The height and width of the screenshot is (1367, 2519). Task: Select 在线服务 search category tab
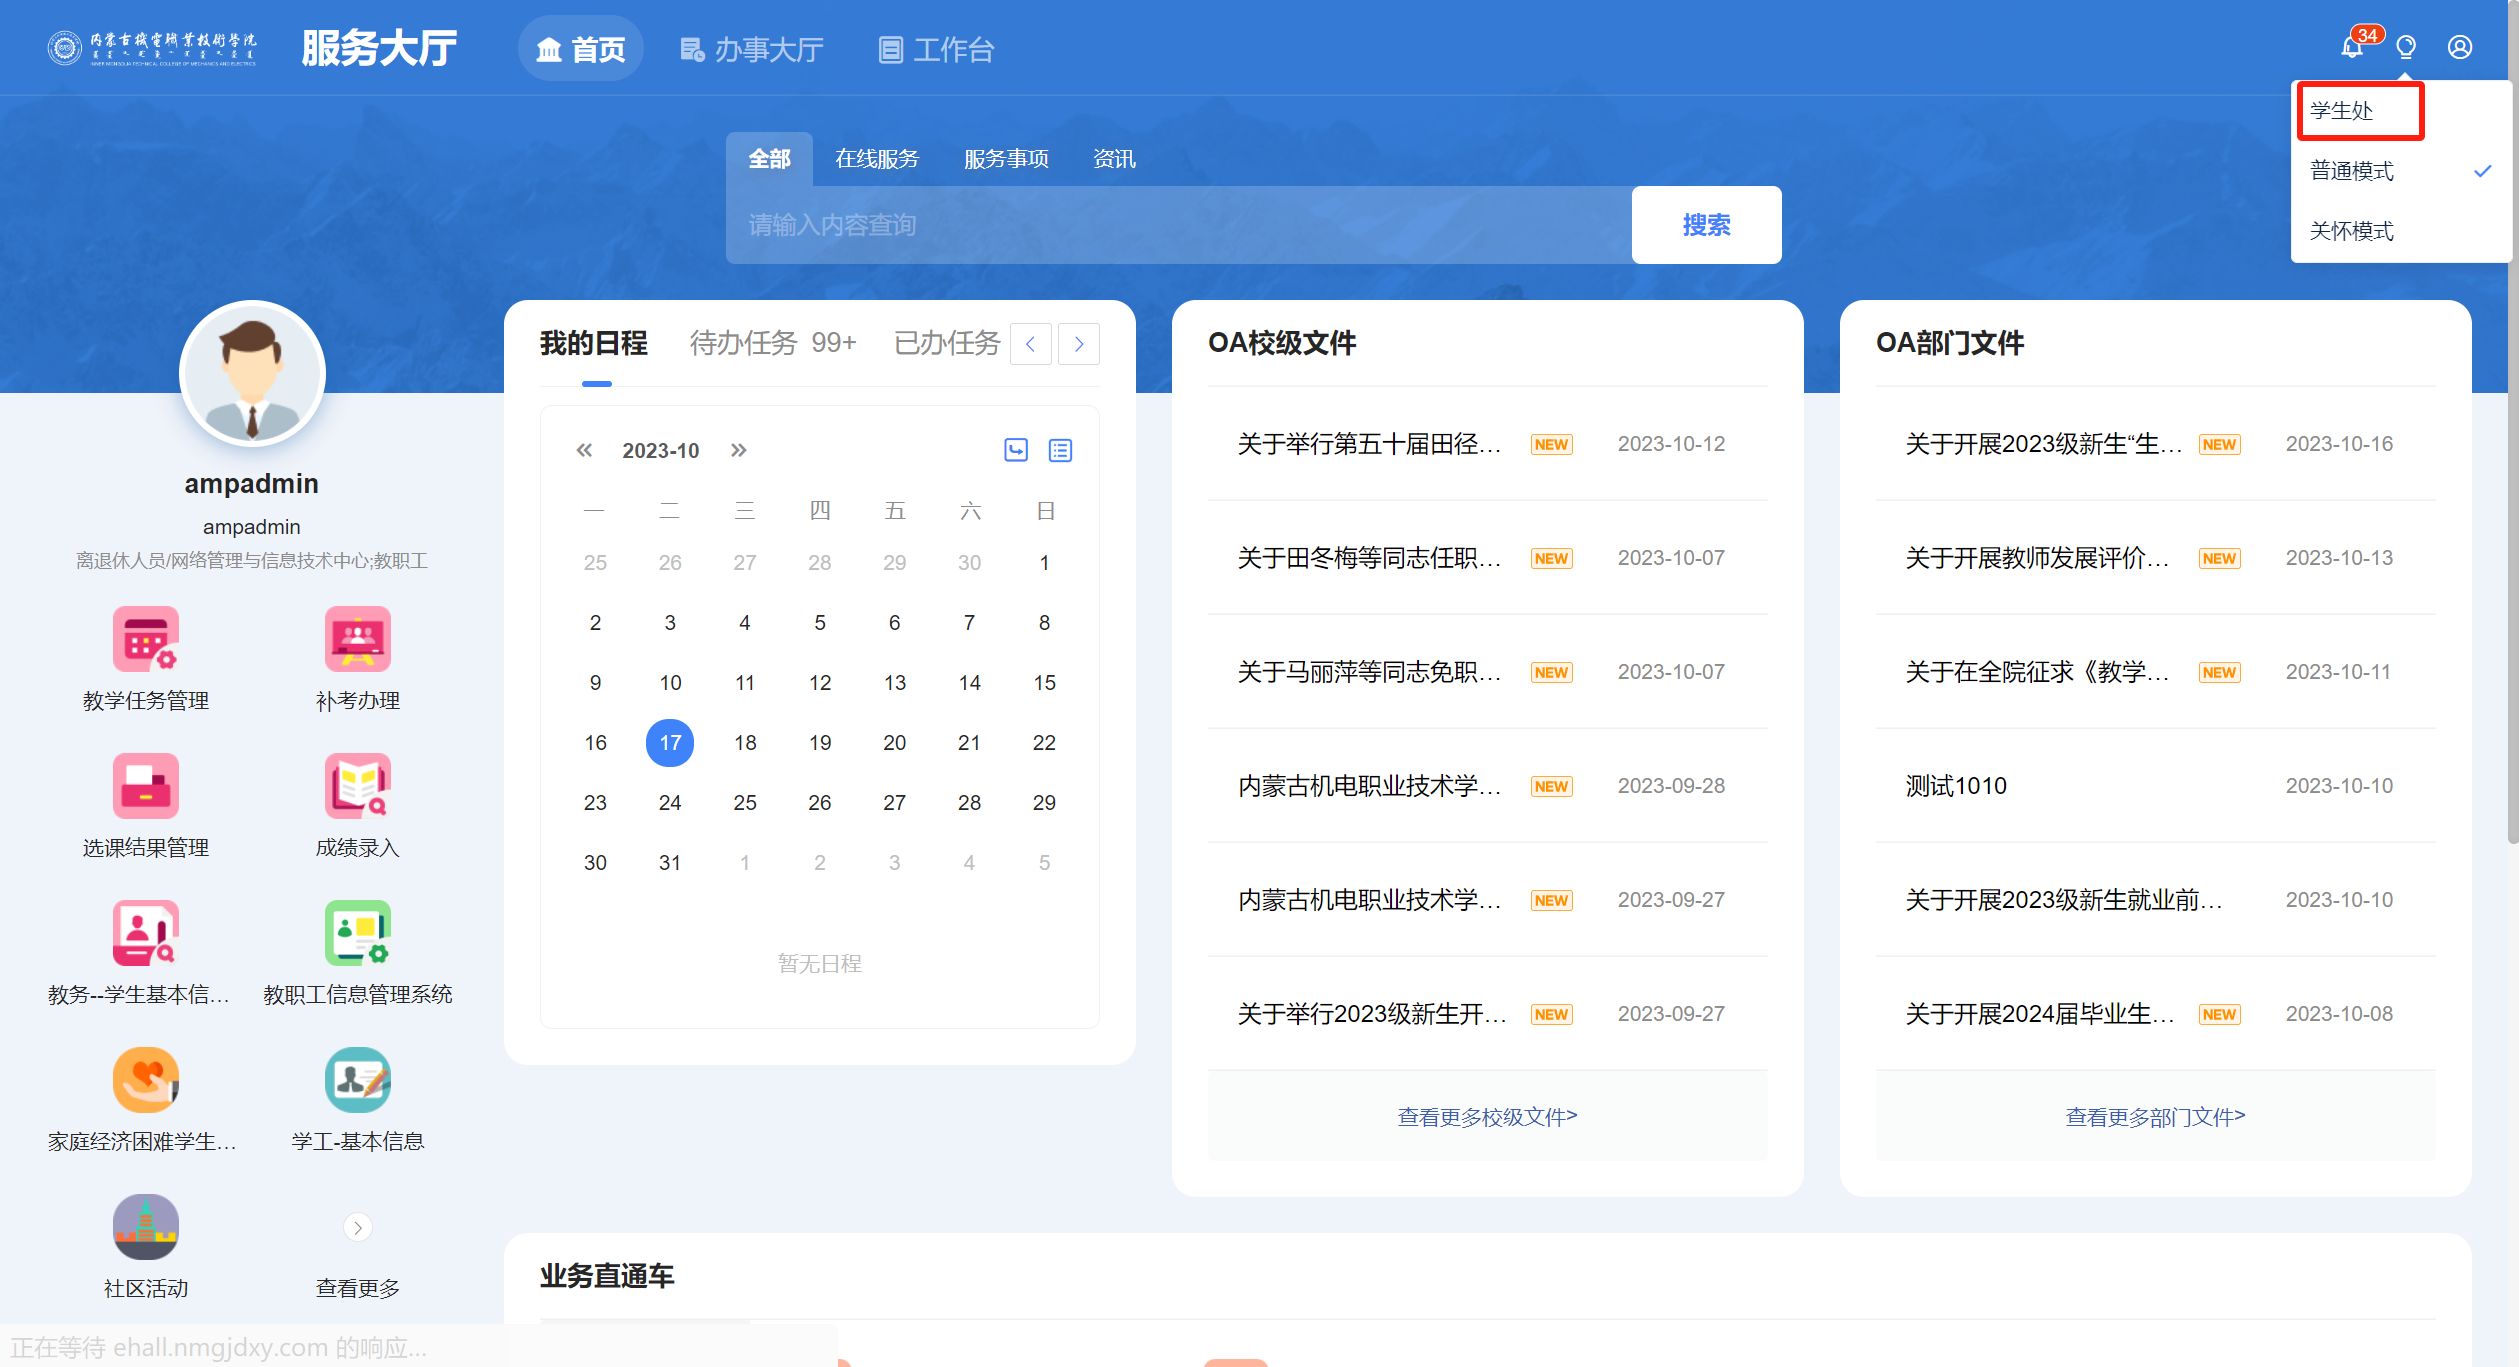[x=876, y=159]
